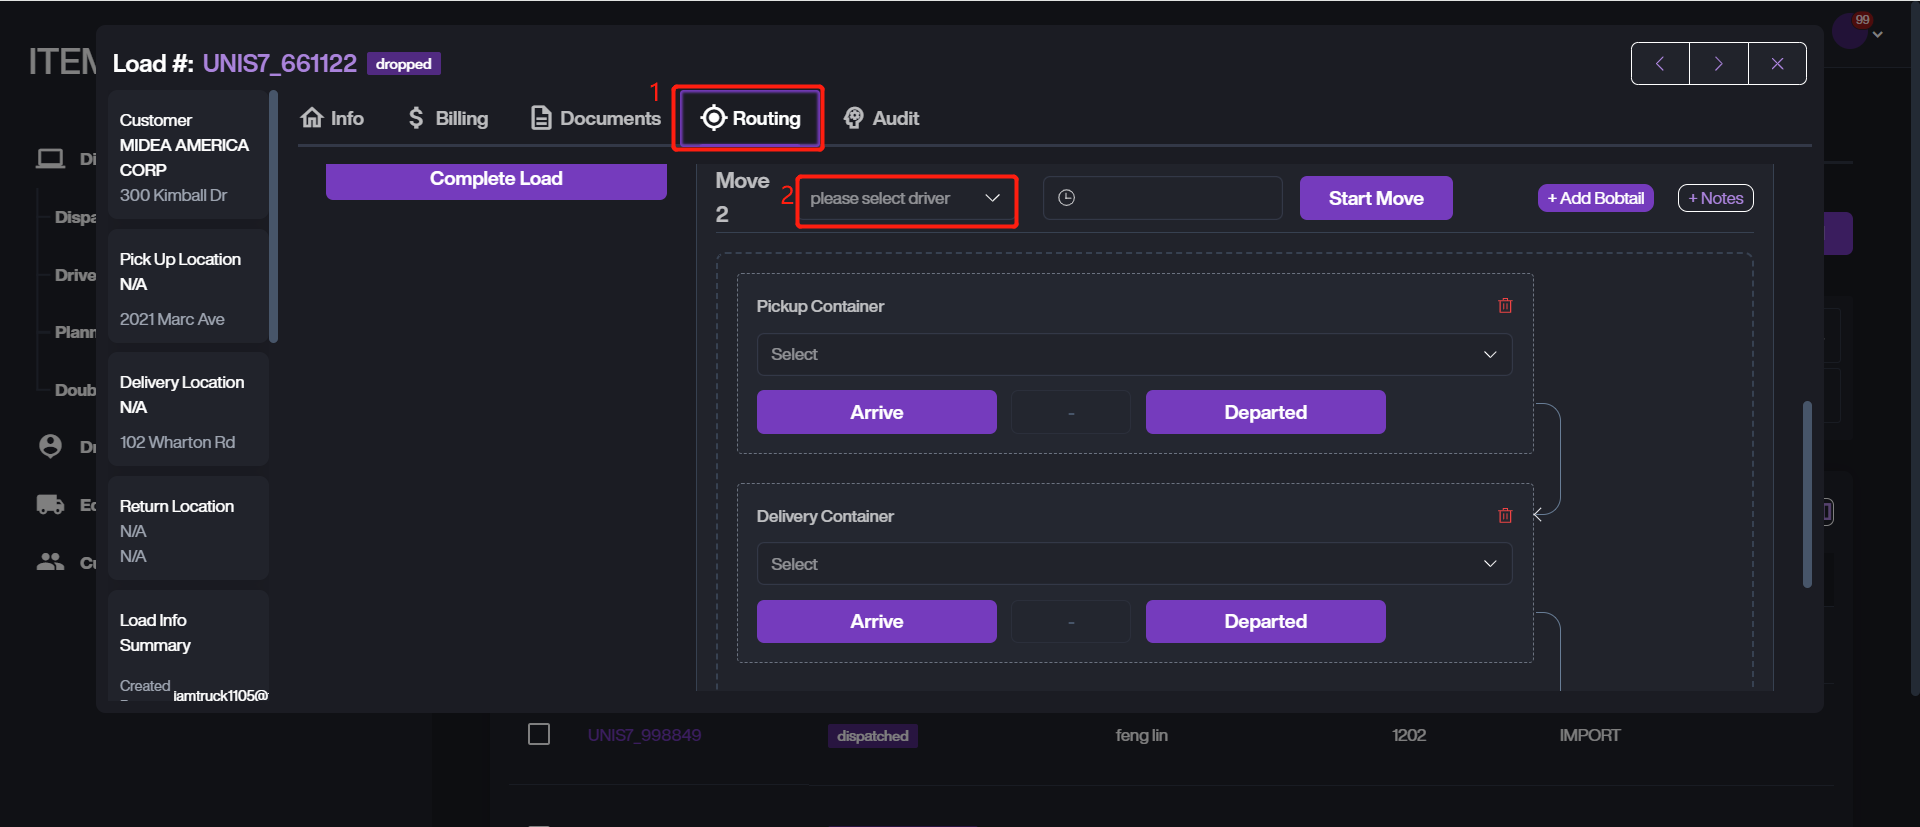Click the Add Bobtail button
The image size is (1920, 827).
(x=1595, y=198)
